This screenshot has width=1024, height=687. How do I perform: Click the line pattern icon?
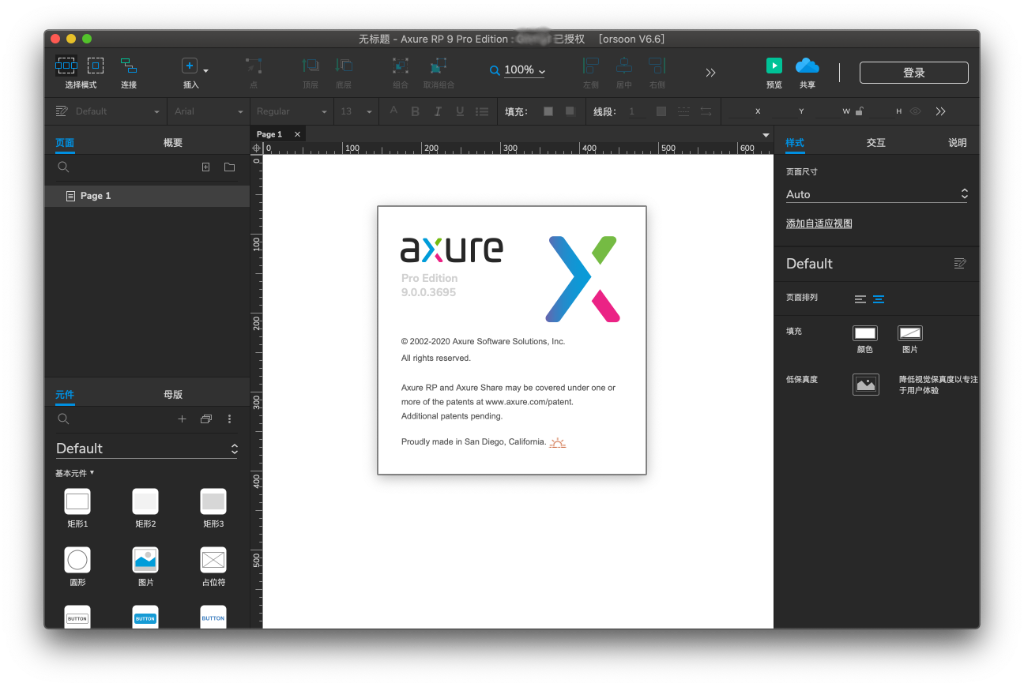click(683, 112)
